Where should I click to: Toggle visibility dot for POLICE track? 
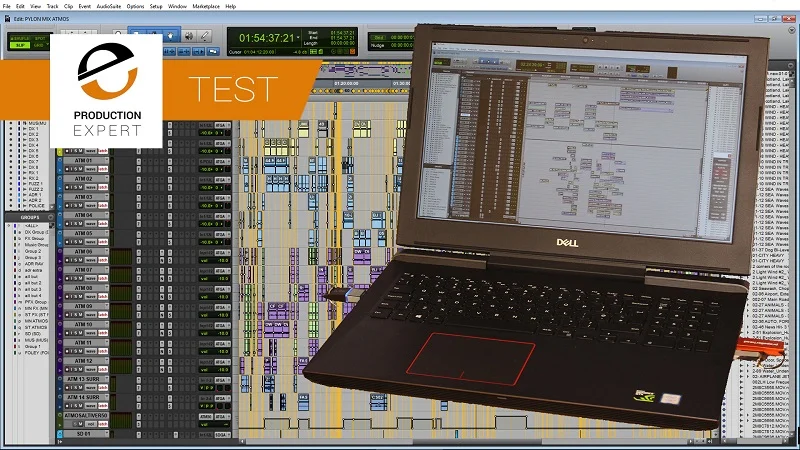pyautogui.click(x=11, y=206)
